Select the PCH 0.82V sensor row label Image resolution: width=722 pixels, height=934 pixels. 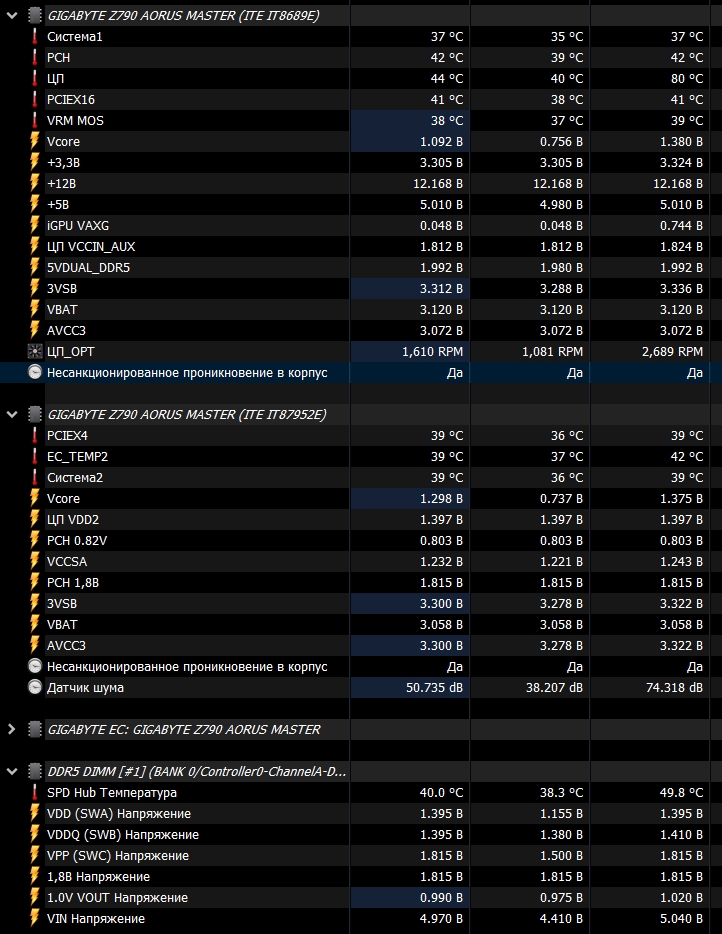coord(77,540)
